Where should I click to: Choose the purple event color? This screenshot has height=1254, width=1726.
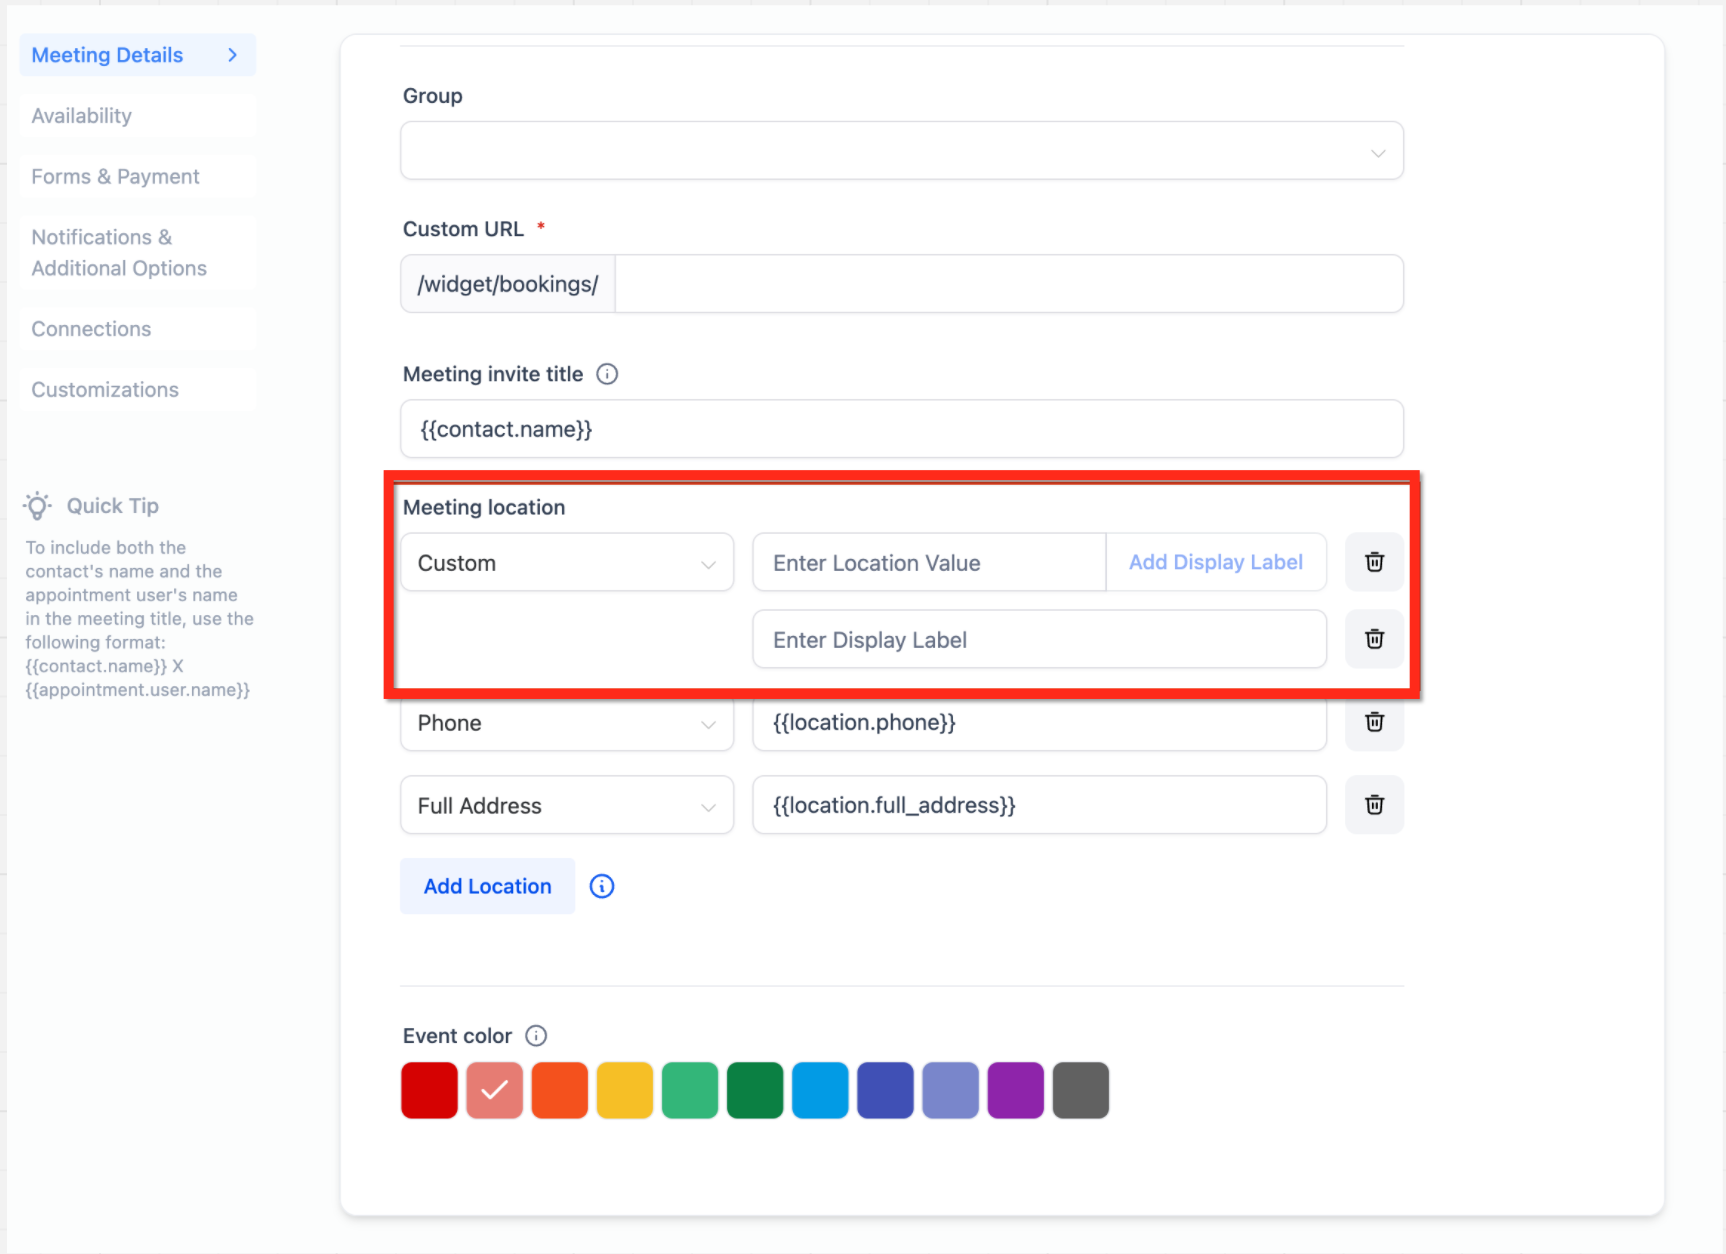click(x=1015, y=1090)
